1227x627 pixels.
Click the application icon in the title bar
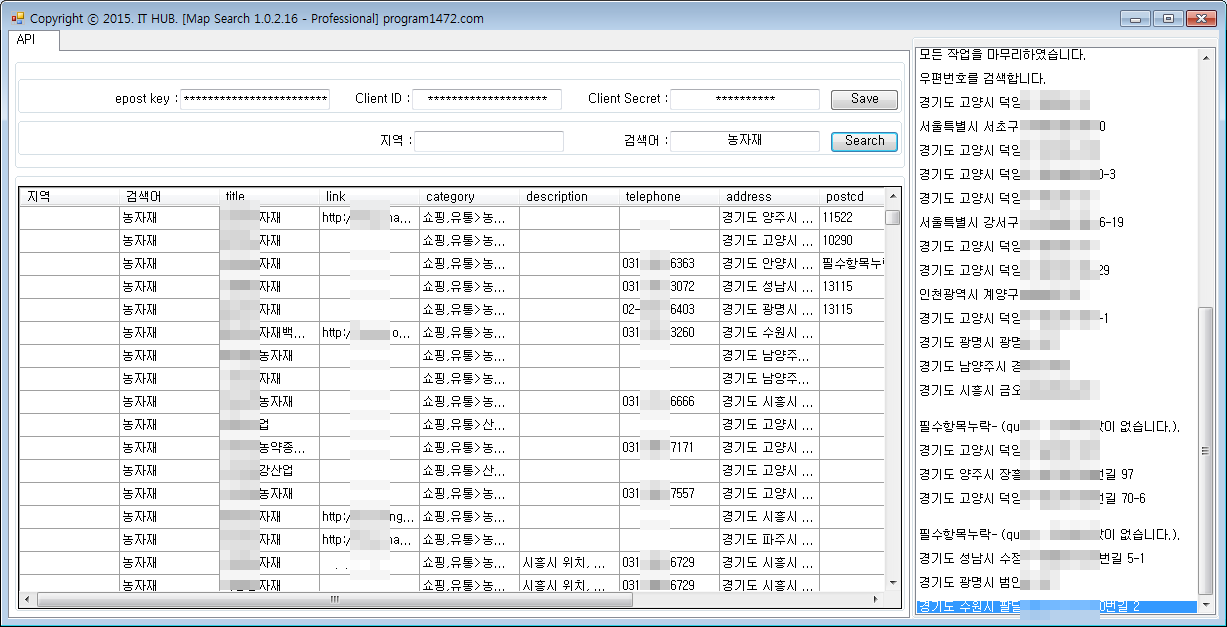pyautogui.click(x=17, y=18)
